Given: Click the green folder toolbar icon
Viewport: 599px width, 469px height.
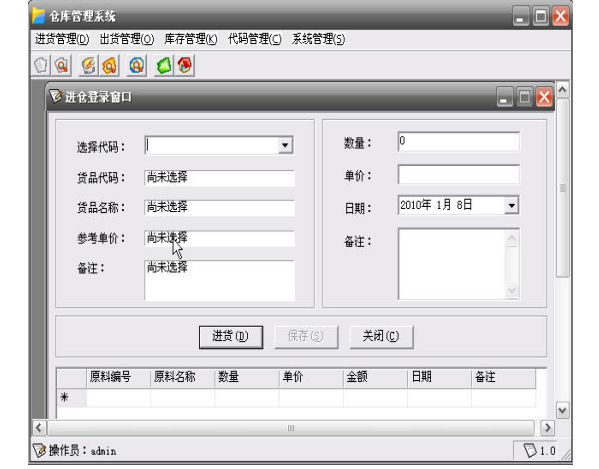Looking at the screenshot, I should 164,65.
